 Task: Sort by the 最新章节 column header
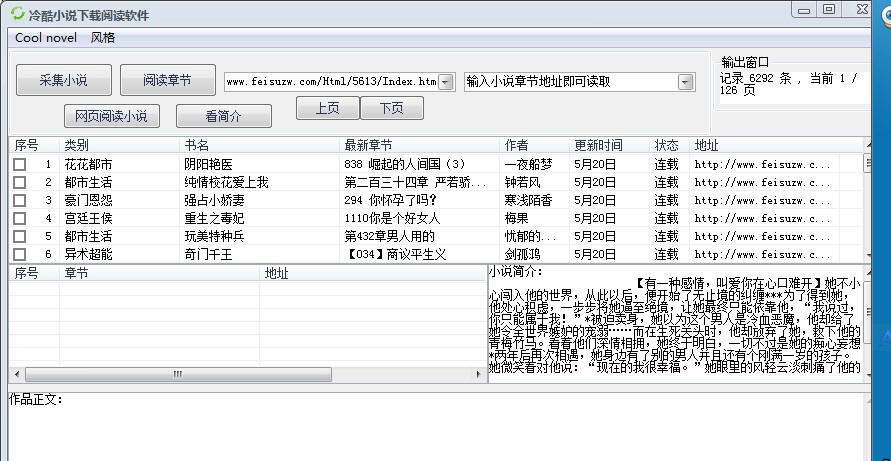tap(419, 146)
